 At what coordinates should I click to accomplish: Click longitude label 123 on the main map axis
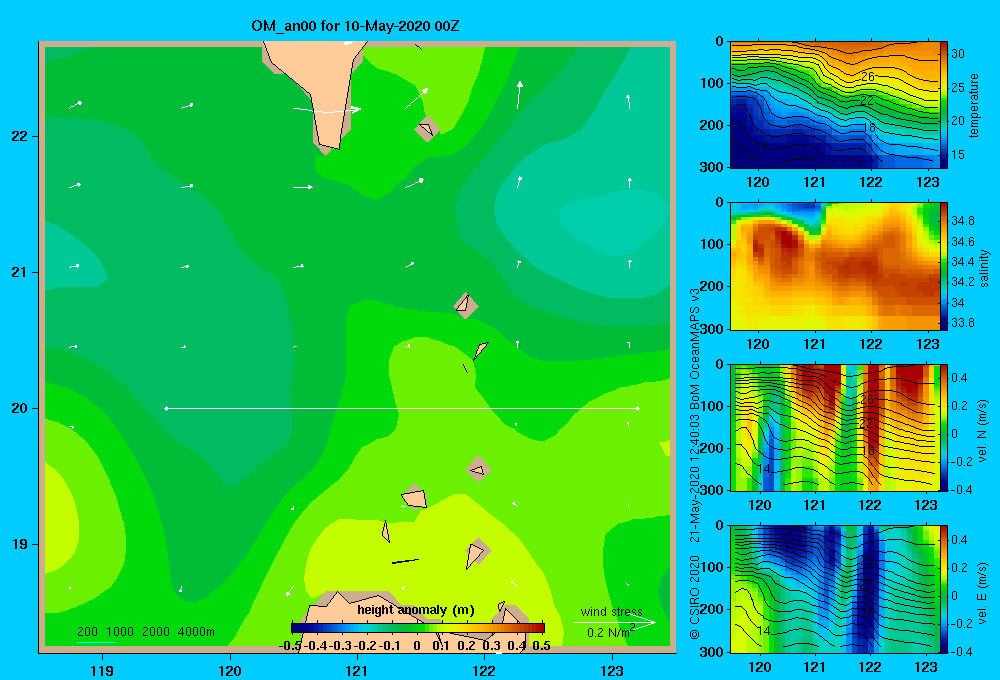(612, 670)
